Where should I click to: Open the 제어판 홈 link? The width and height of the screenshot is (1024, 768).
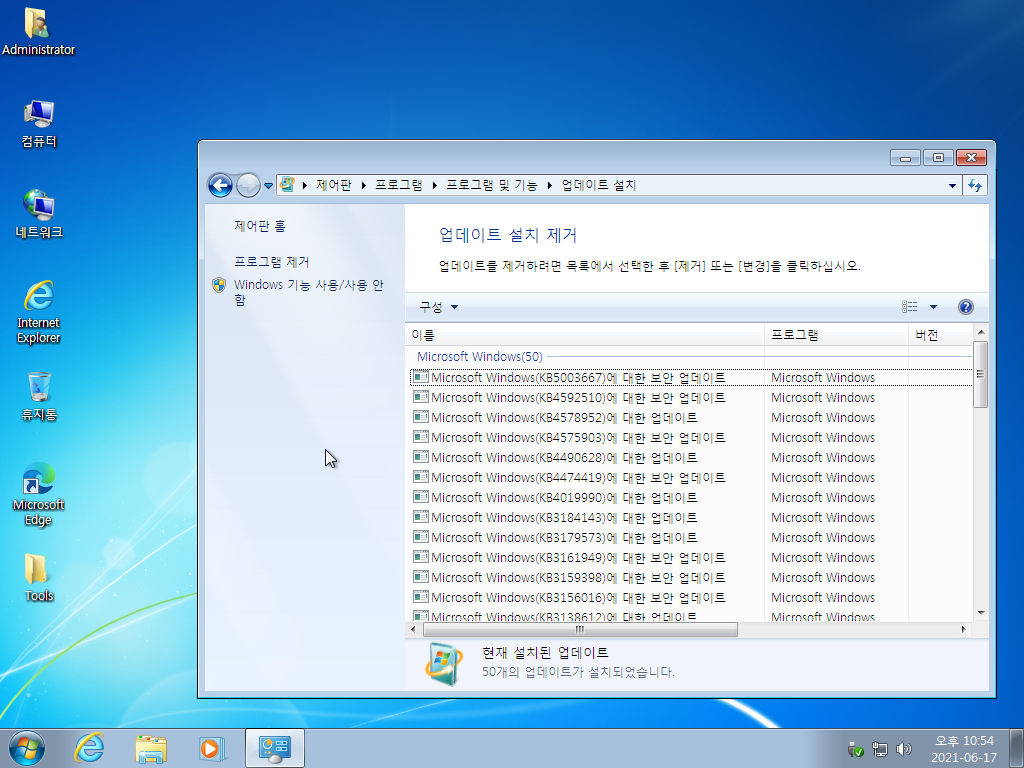click(260, 226)
